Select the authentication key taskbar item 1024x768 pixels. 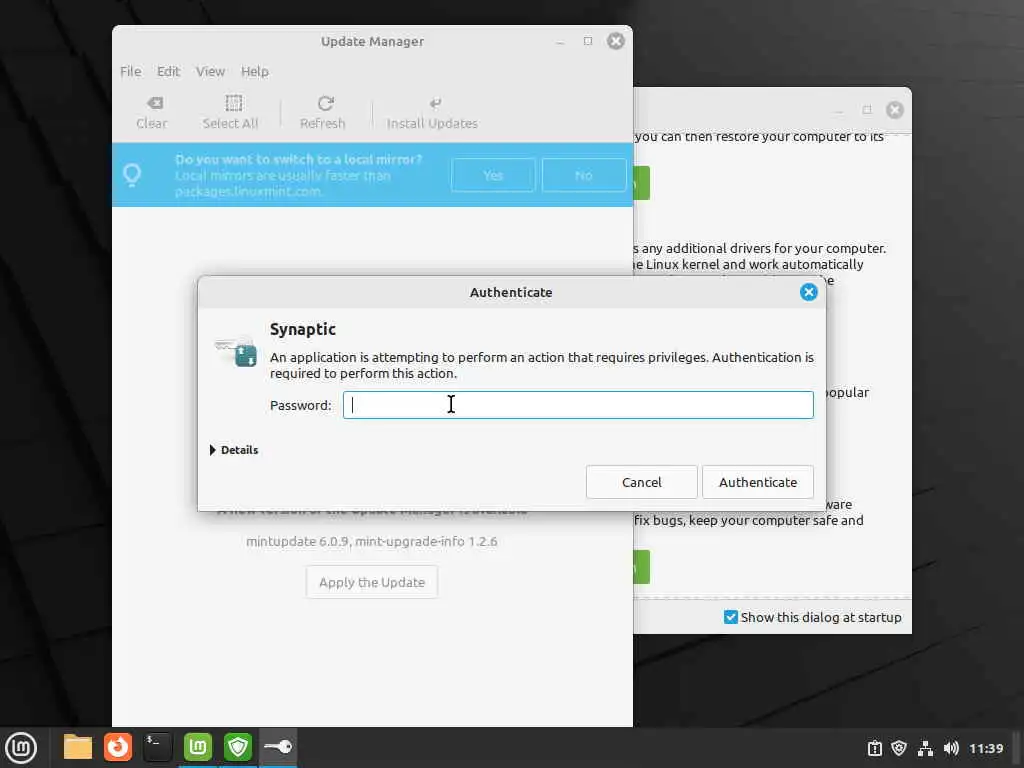(278, 747)
